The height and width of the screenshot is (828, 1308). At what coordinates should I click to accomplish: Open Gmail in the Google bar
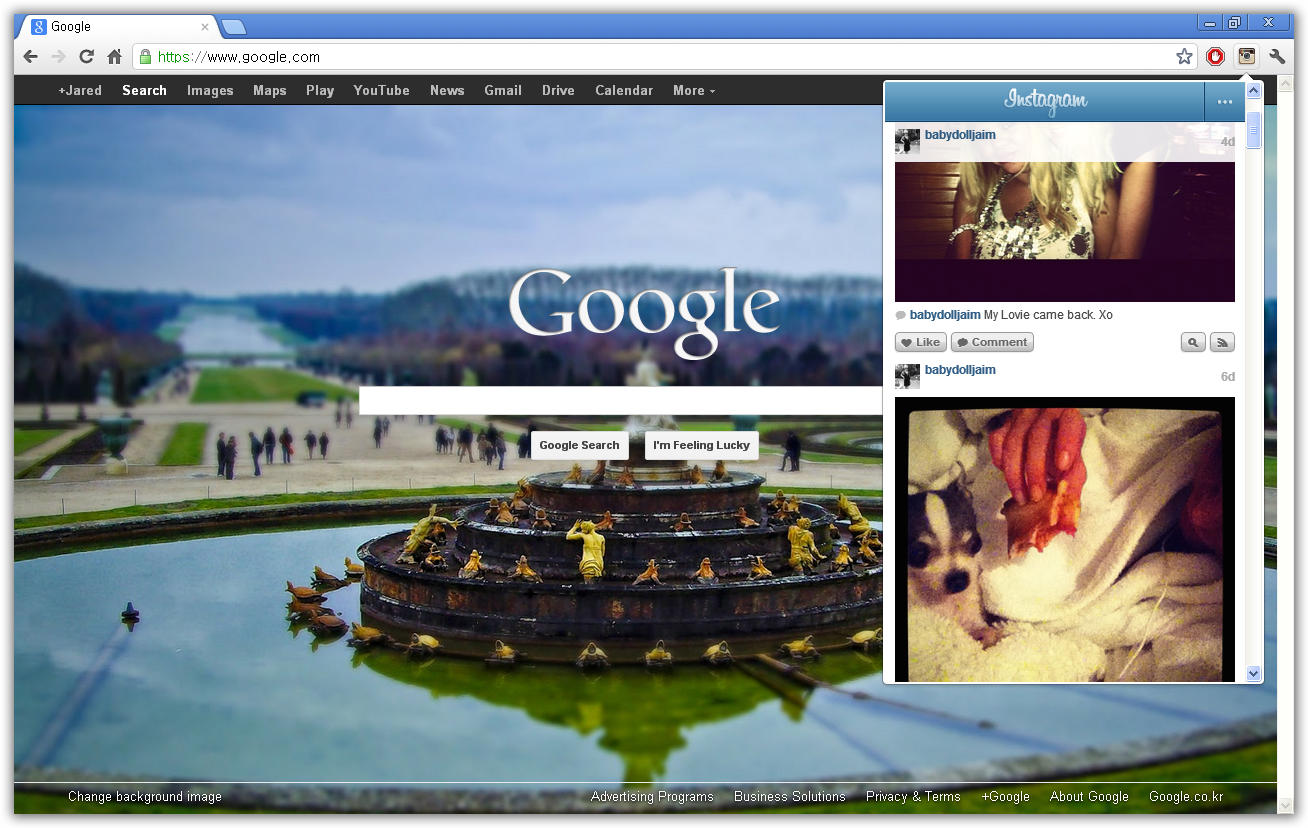503,90
